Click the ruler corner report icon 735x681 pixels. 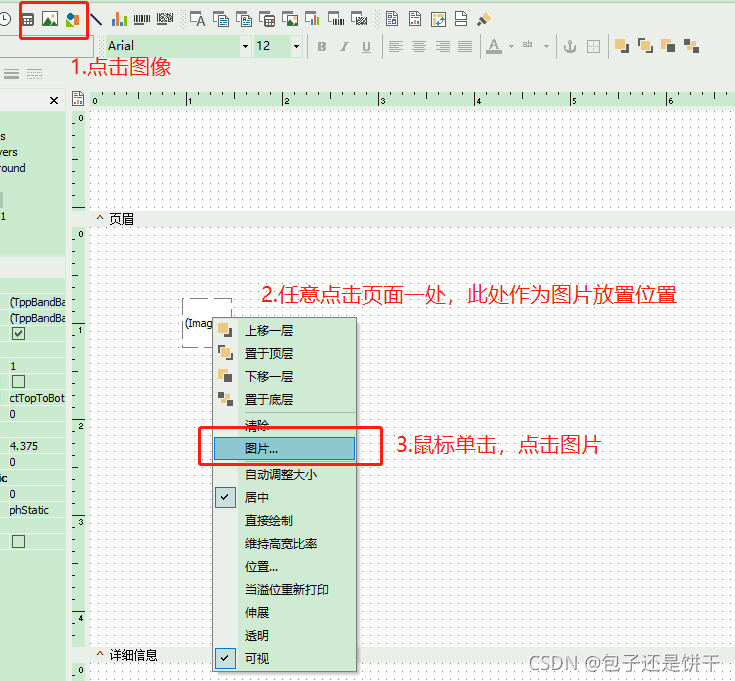click(x=78, y=98)
